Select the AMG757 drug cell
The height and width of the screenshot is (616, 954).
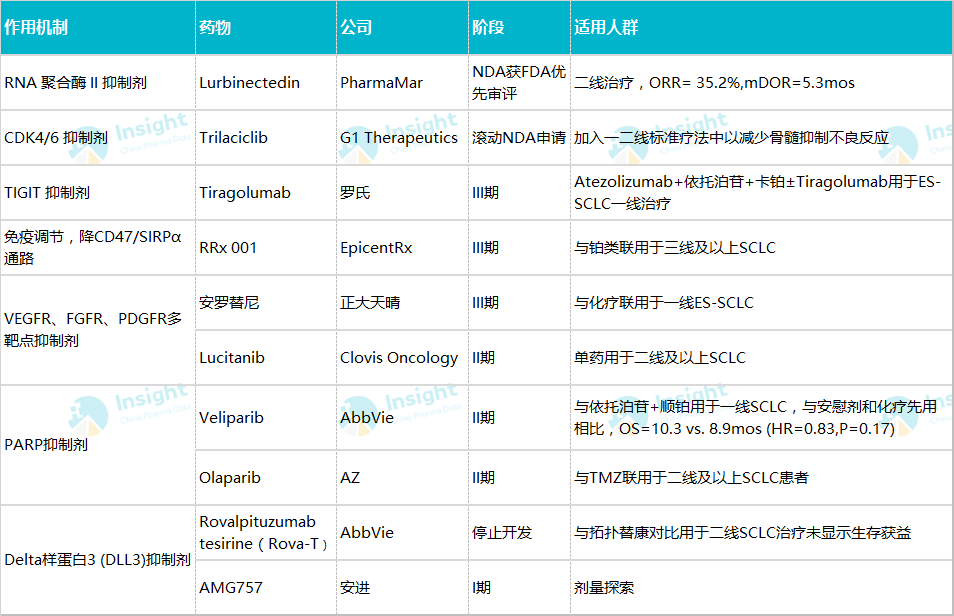266,587
